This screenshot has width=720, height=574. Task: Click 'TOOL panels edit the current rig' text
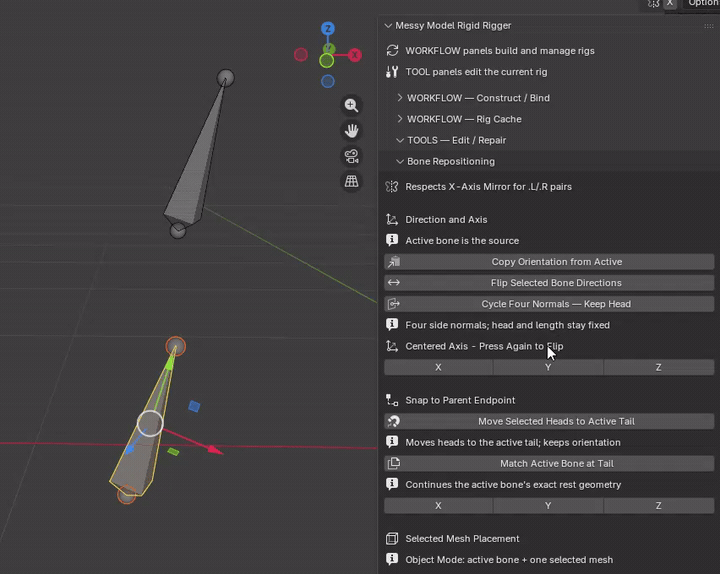click(476, 72)
